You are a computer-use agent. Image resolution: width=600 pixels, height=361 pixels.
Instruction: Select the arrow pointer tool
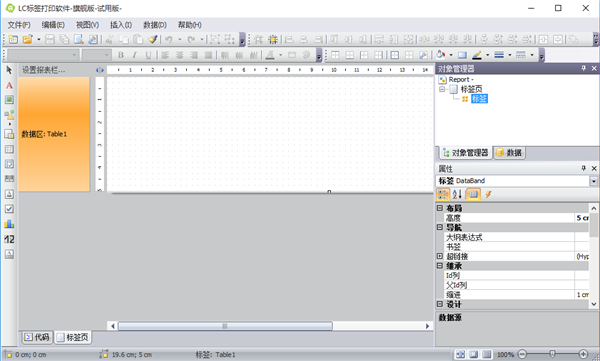[9, 70]
